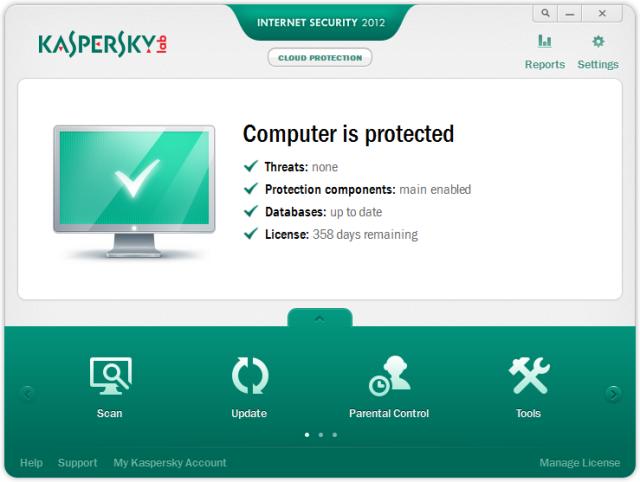
Task: Click Manage License link
Action: tap(580, 462)
